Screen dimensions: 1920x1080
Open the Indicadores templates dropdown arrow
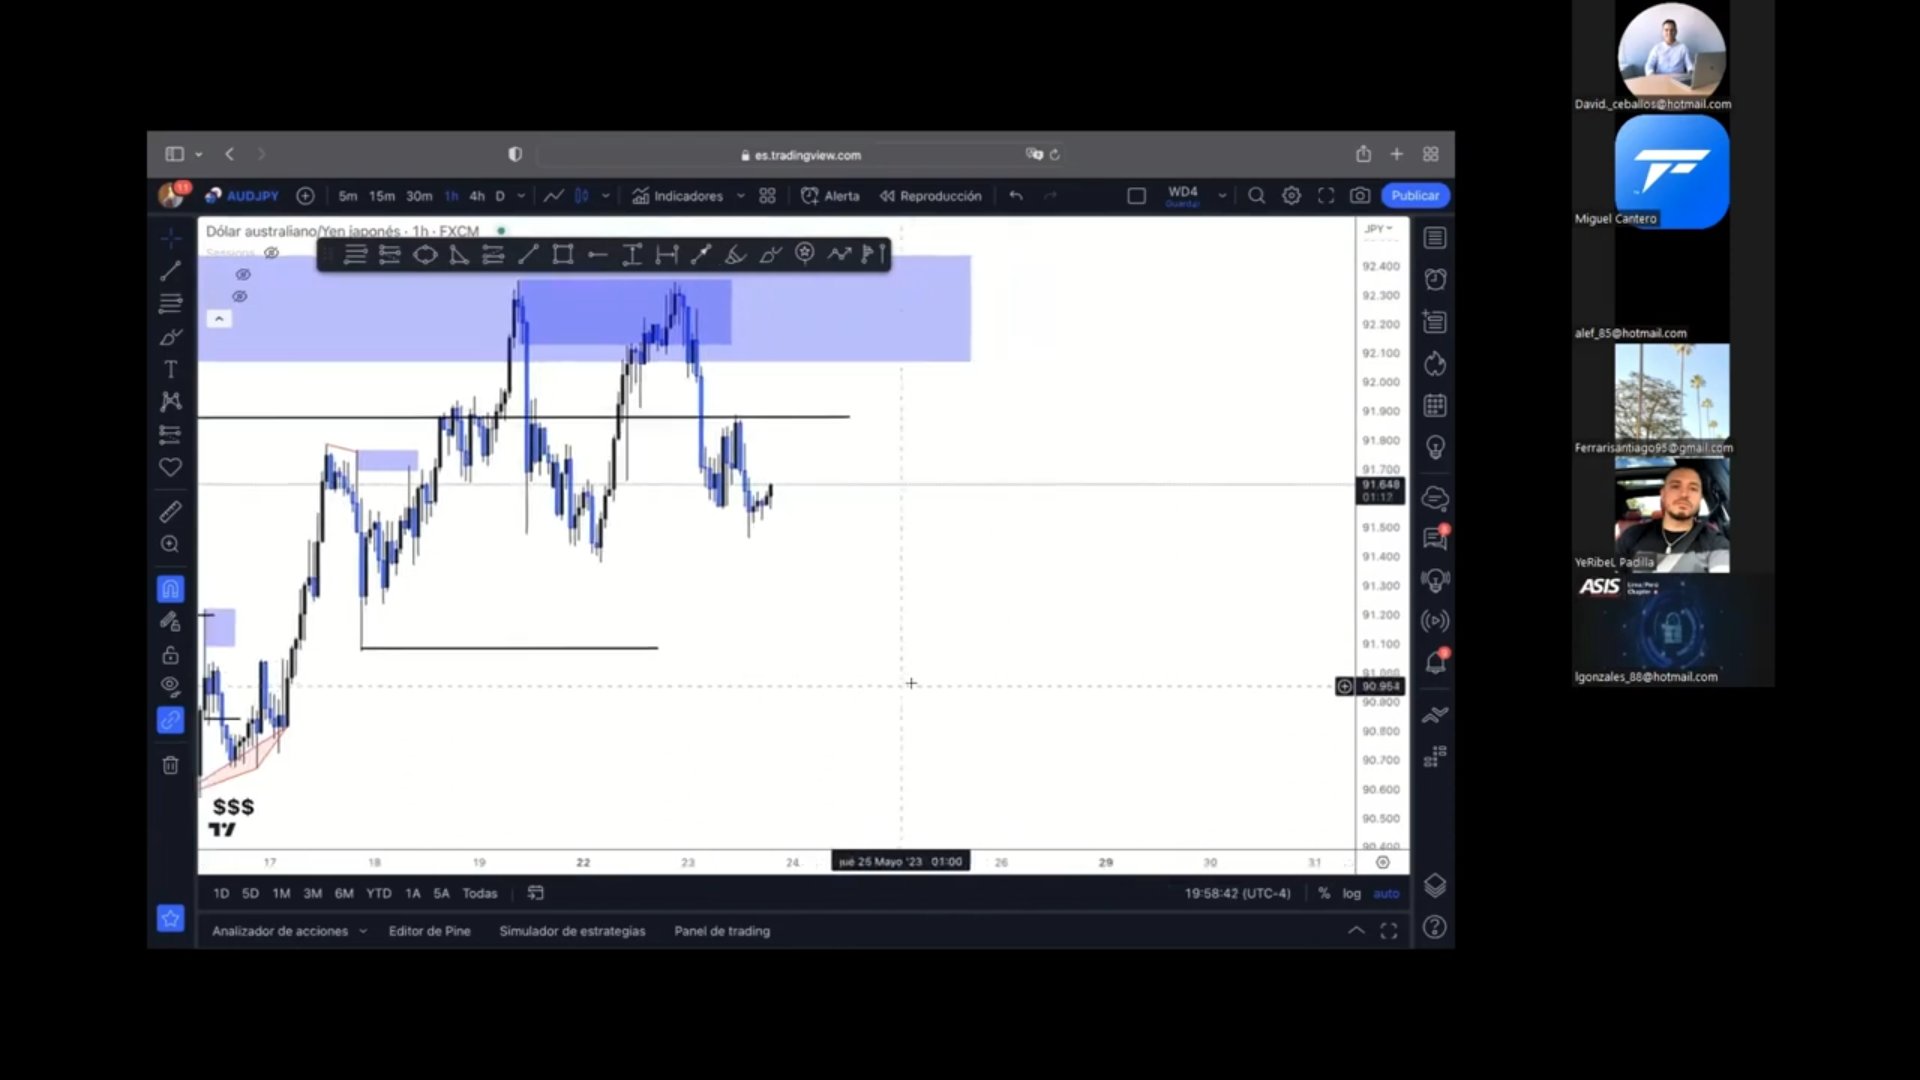pos(741,196)
